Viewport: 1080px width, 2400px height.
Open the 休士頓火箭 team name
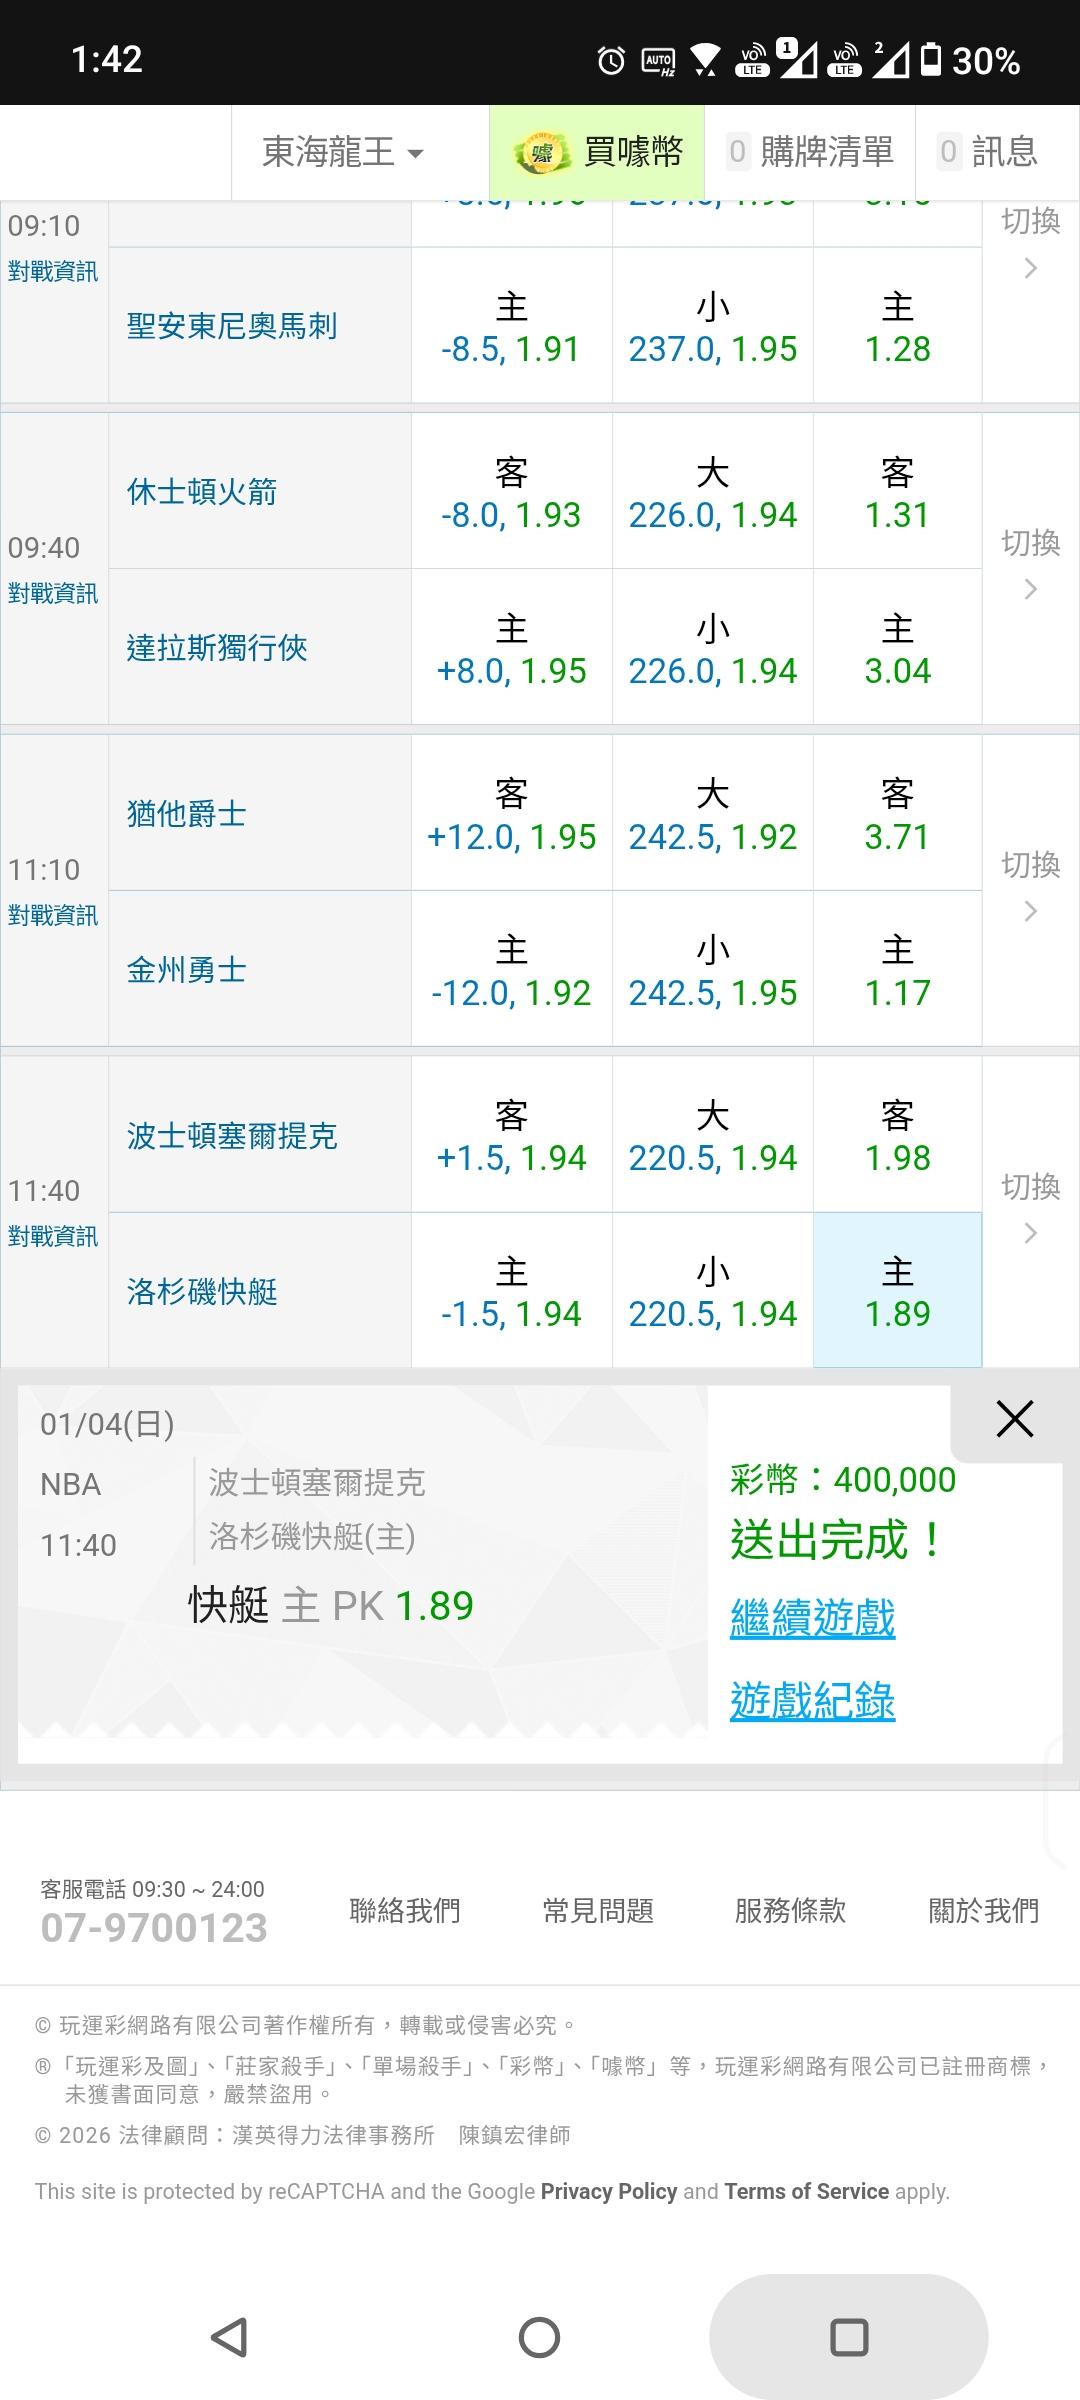(x=202, y=492)
